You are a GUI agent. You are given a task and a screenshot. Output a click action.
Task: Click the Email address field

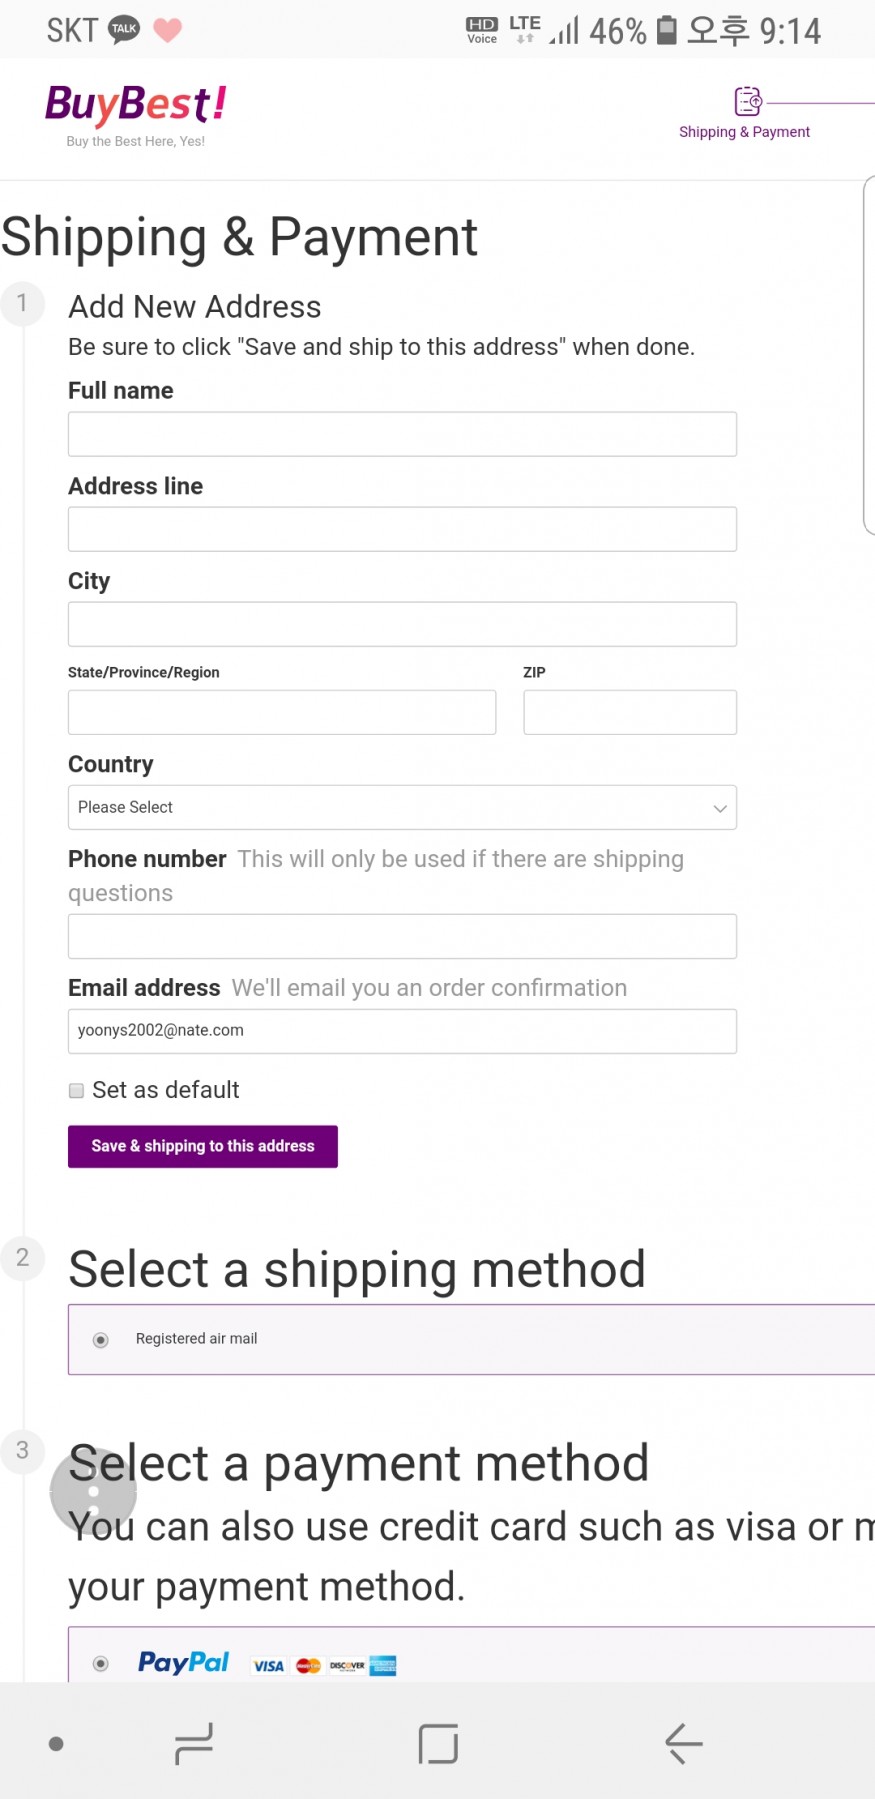coord(402,1031)
